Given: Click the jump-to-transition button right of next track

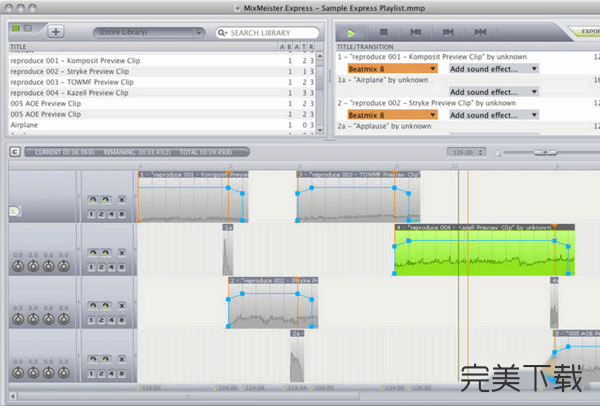Looking at the screenshot, I should pos(480,33).
